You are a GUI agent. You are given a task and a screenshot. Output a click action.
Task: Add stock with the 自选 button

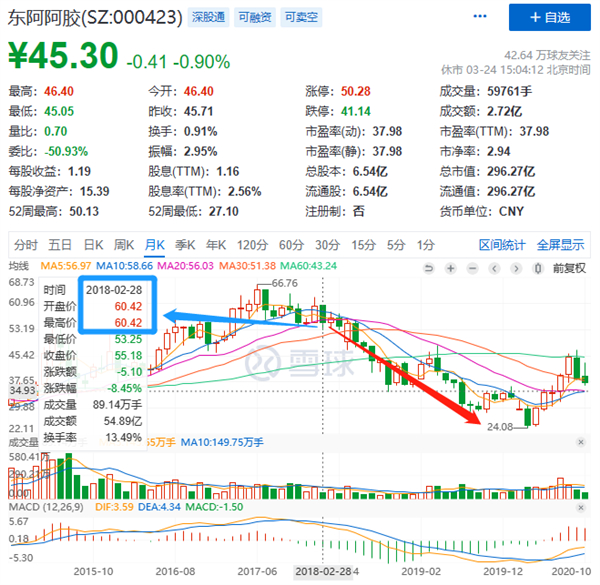pyautogui.click(x=549, y=17)
